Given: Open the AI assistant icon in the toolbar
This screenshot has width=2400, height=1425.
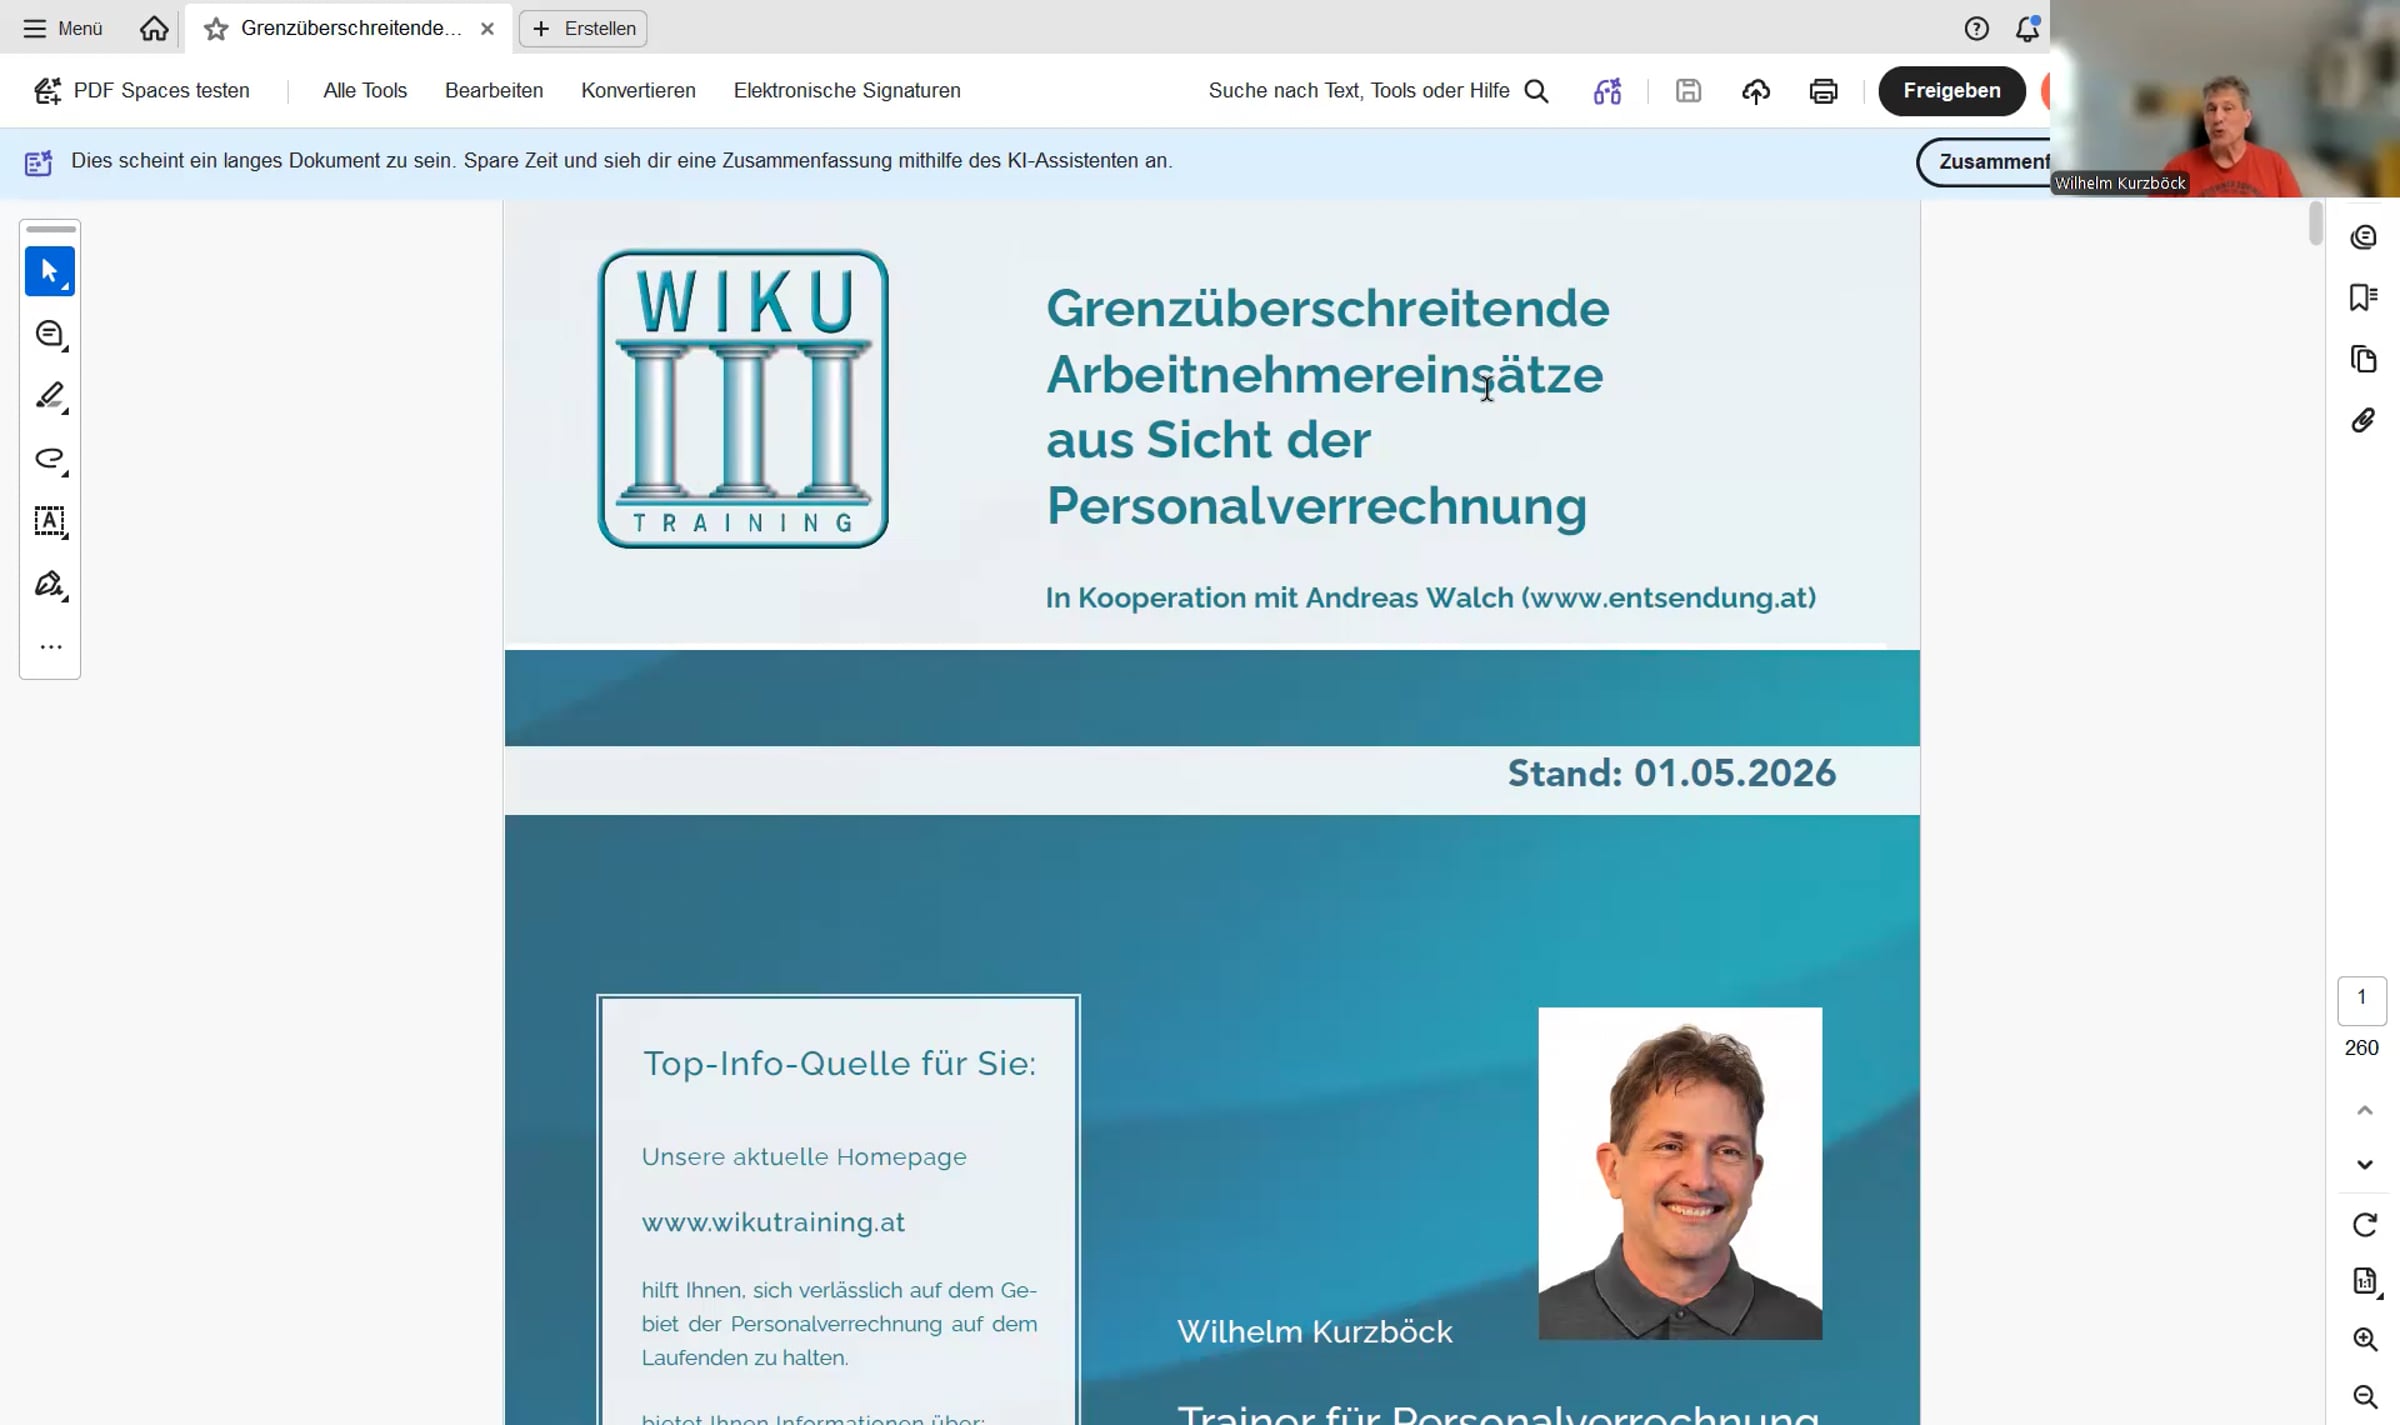Looking at the screenshot, I should (1607, 91).
